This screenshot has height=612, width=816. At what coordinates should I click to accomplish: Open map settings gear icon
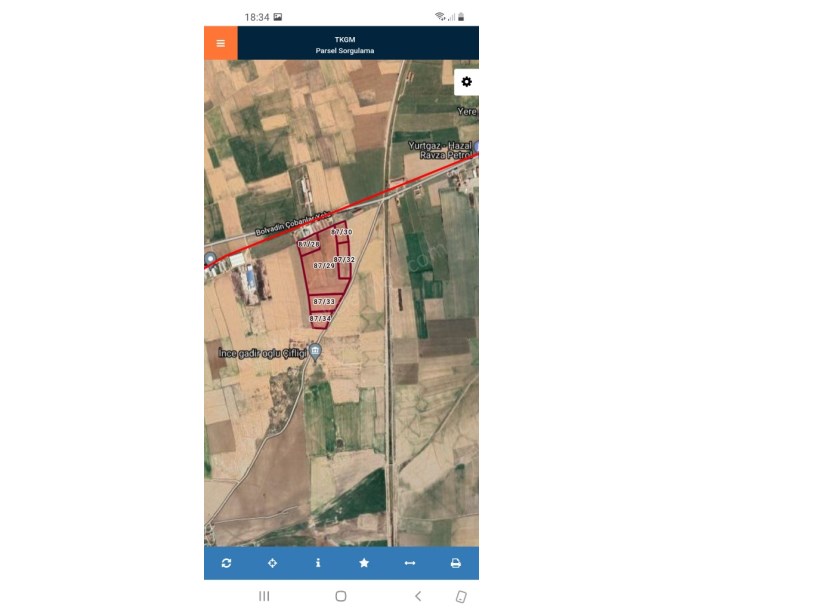(x=466, y=82)
